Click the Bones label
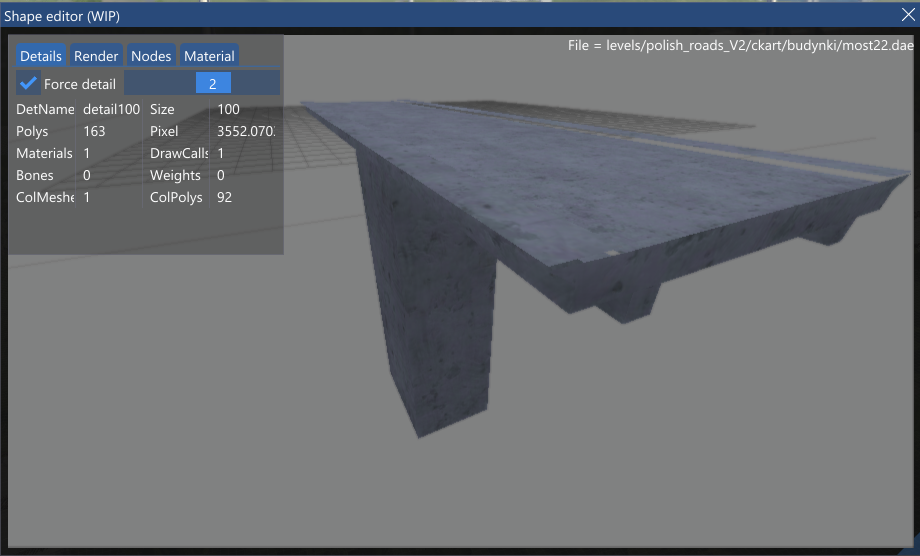Viewport: 920px width, 556px height. coord(35,175)
